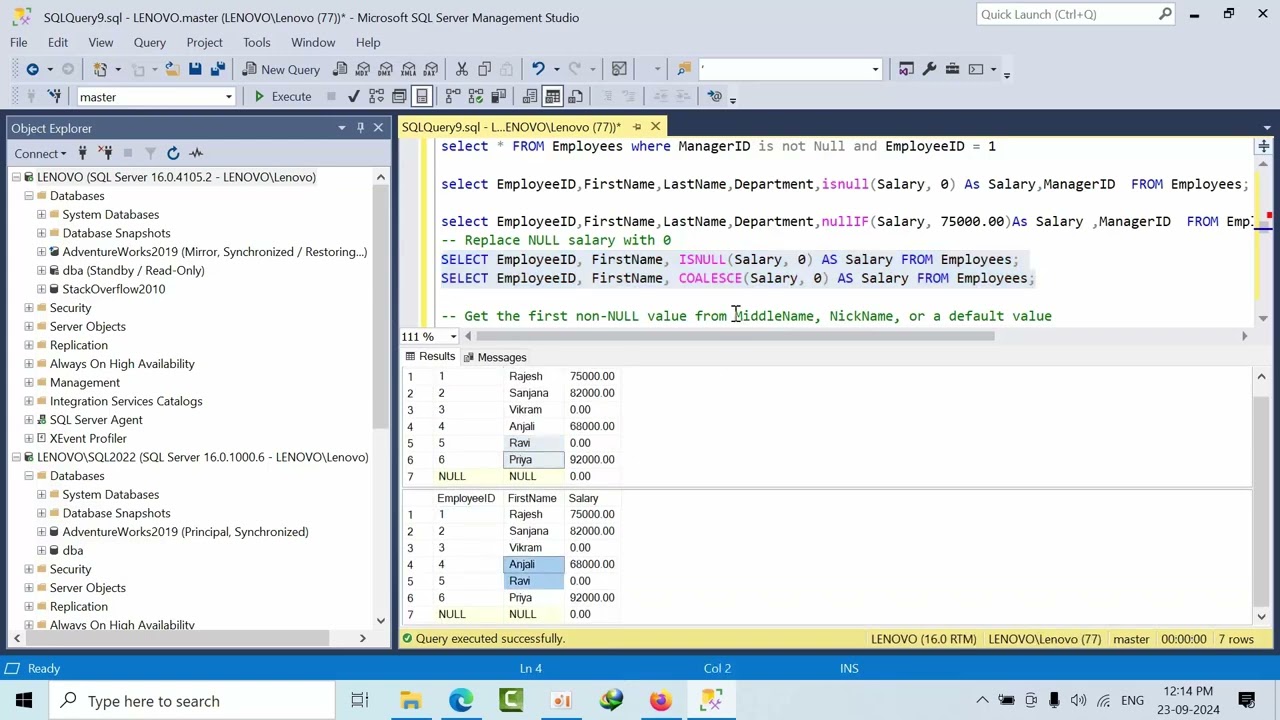Pin the Object Explorer panel
The image size is (1280, 720).
[x=360, y=128]
